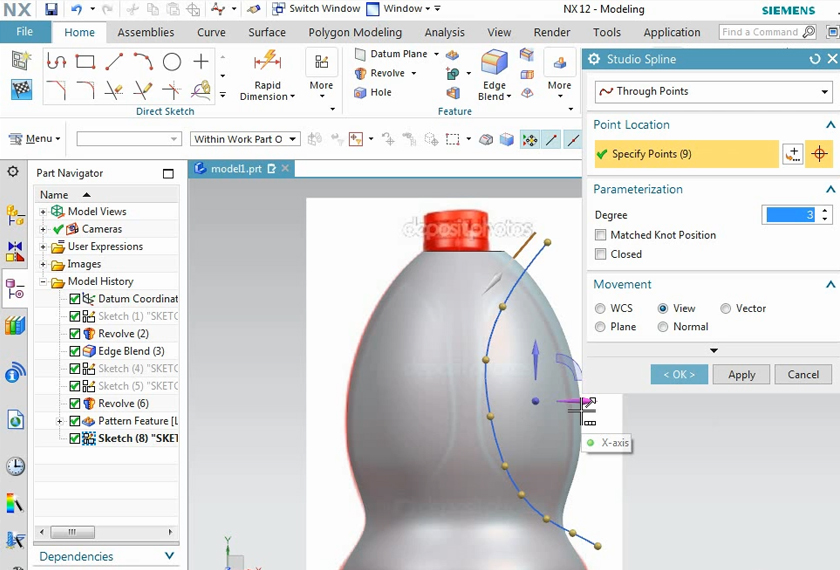Screen dimensions: 840x570
Task: Open the Through Points spline type dropdown
Action: coord(712,92)
